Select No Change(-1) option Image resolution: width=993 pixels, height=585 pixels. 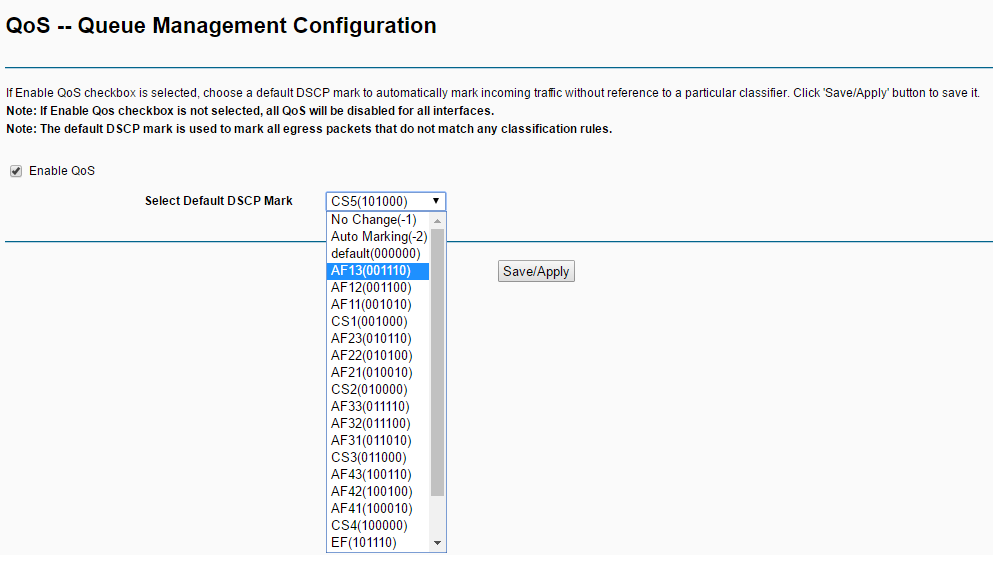tap(378, 220)
